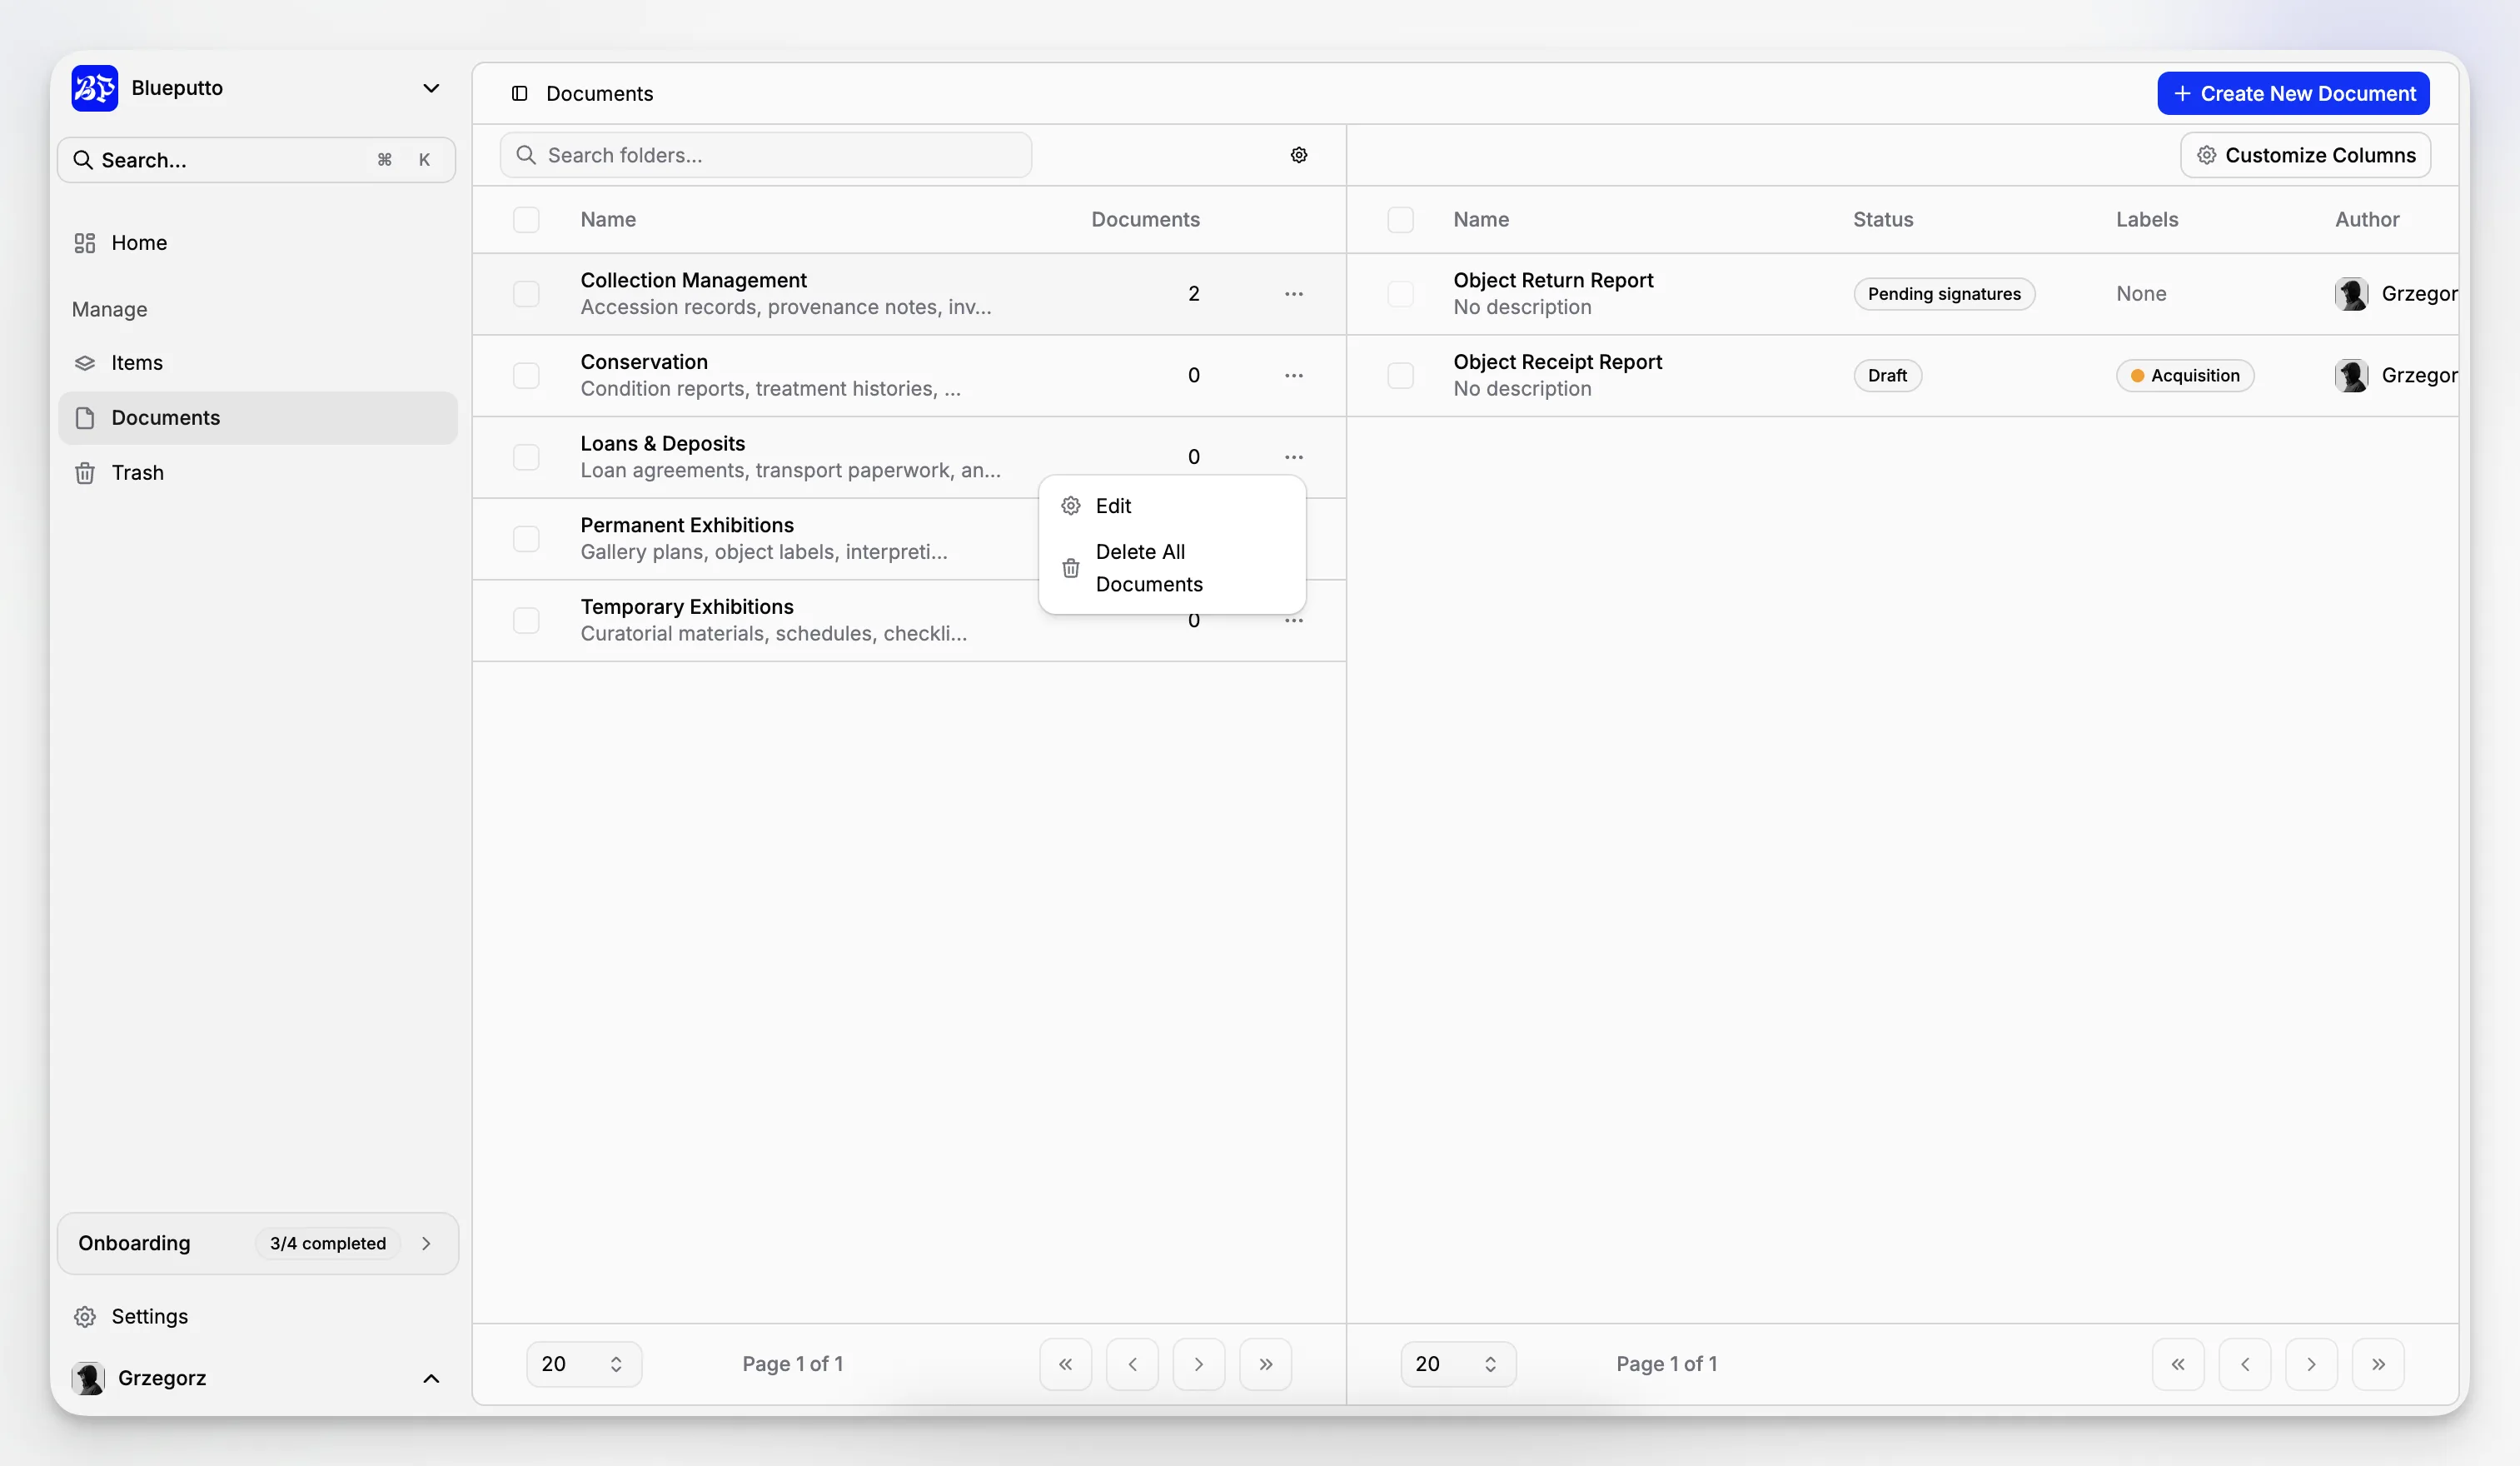This screenshot has width=2520, height=1466.
Task: Open the Temporary Exhibitions folder
Action: coord(687,607)
